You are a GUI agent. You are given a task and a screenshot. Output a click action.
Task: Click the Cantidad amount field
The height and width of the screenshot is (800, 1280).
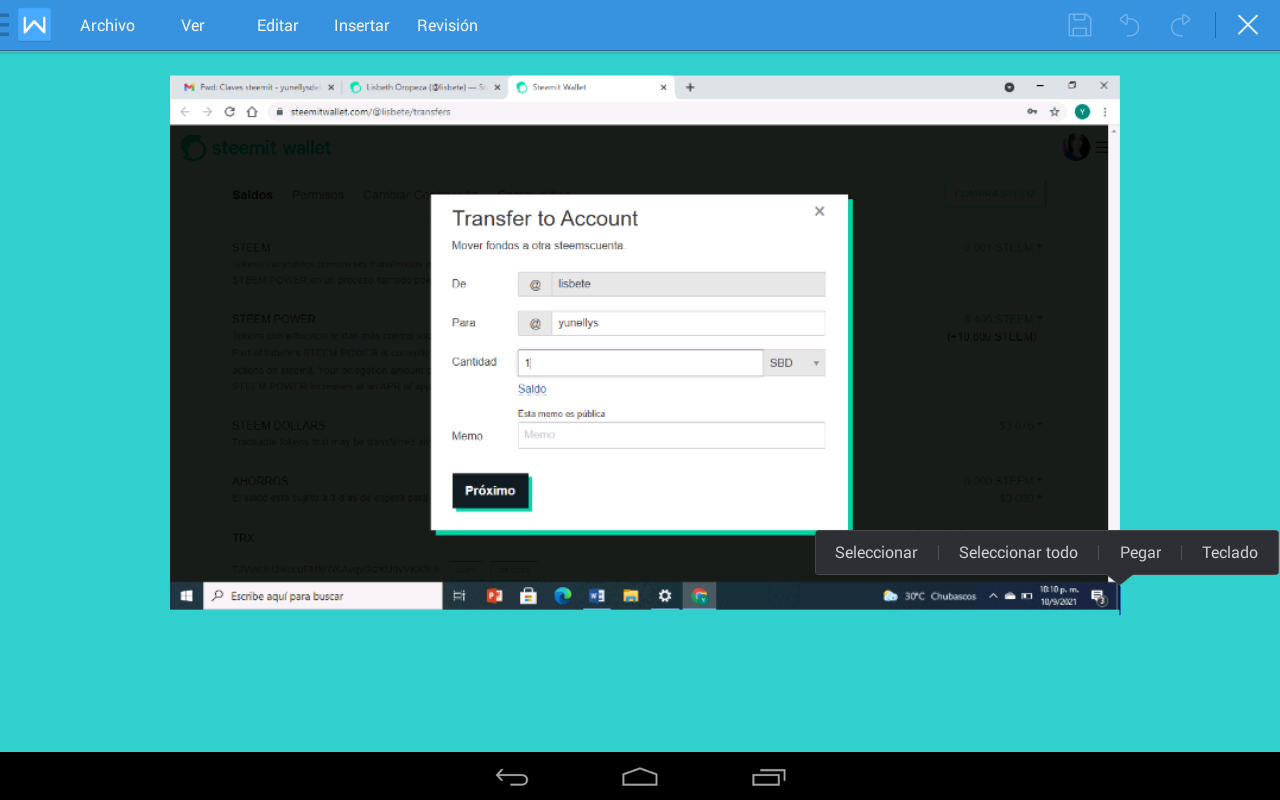tap(640, 363)
